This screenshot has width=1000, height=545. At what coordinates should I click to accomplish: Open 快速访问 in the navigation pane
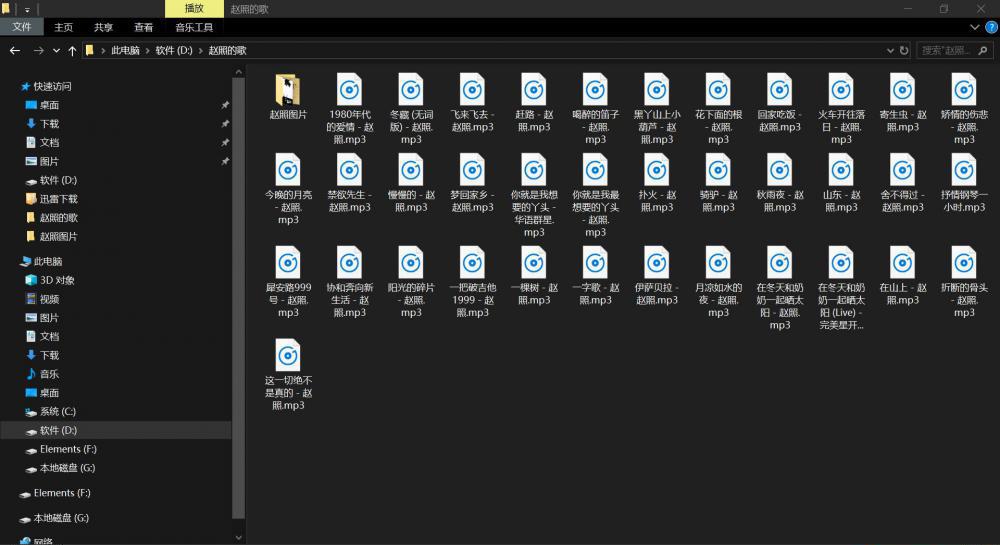(52, 86)
